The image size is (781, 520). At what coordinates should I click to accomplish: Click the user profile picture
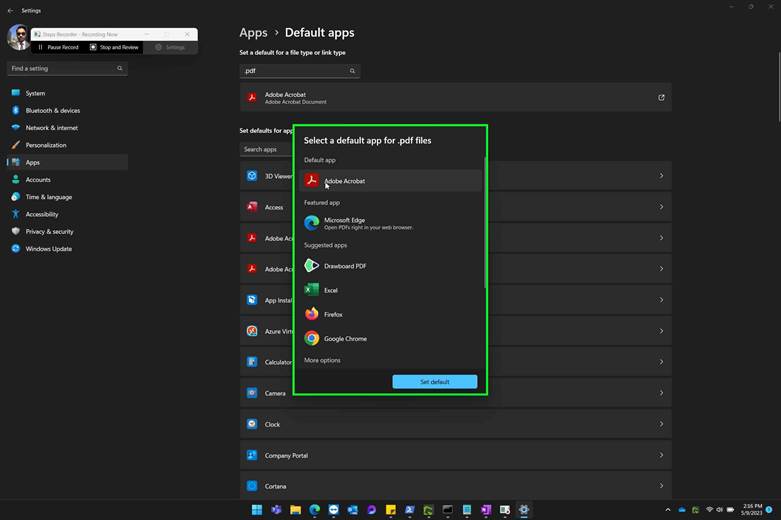click(19, 37)
